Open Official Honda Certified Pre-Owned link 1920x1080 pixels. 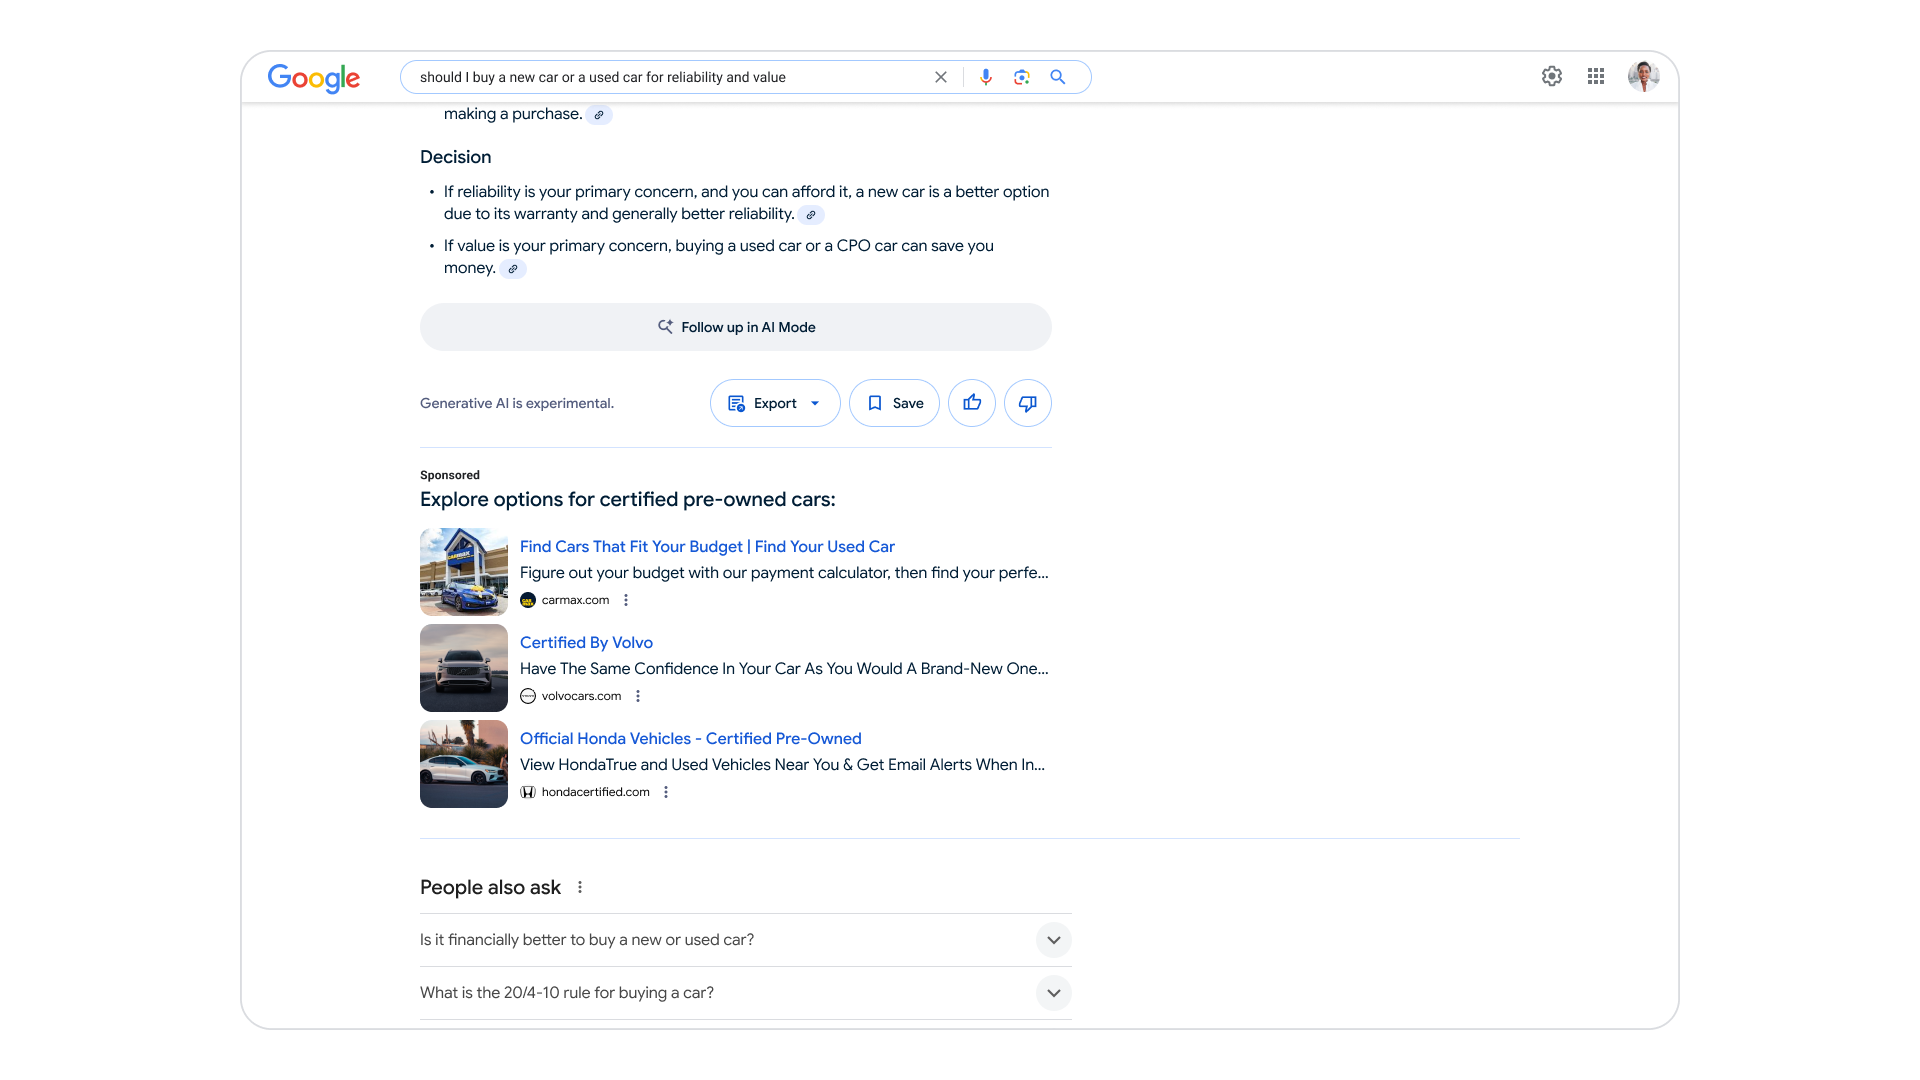[690, 738]
